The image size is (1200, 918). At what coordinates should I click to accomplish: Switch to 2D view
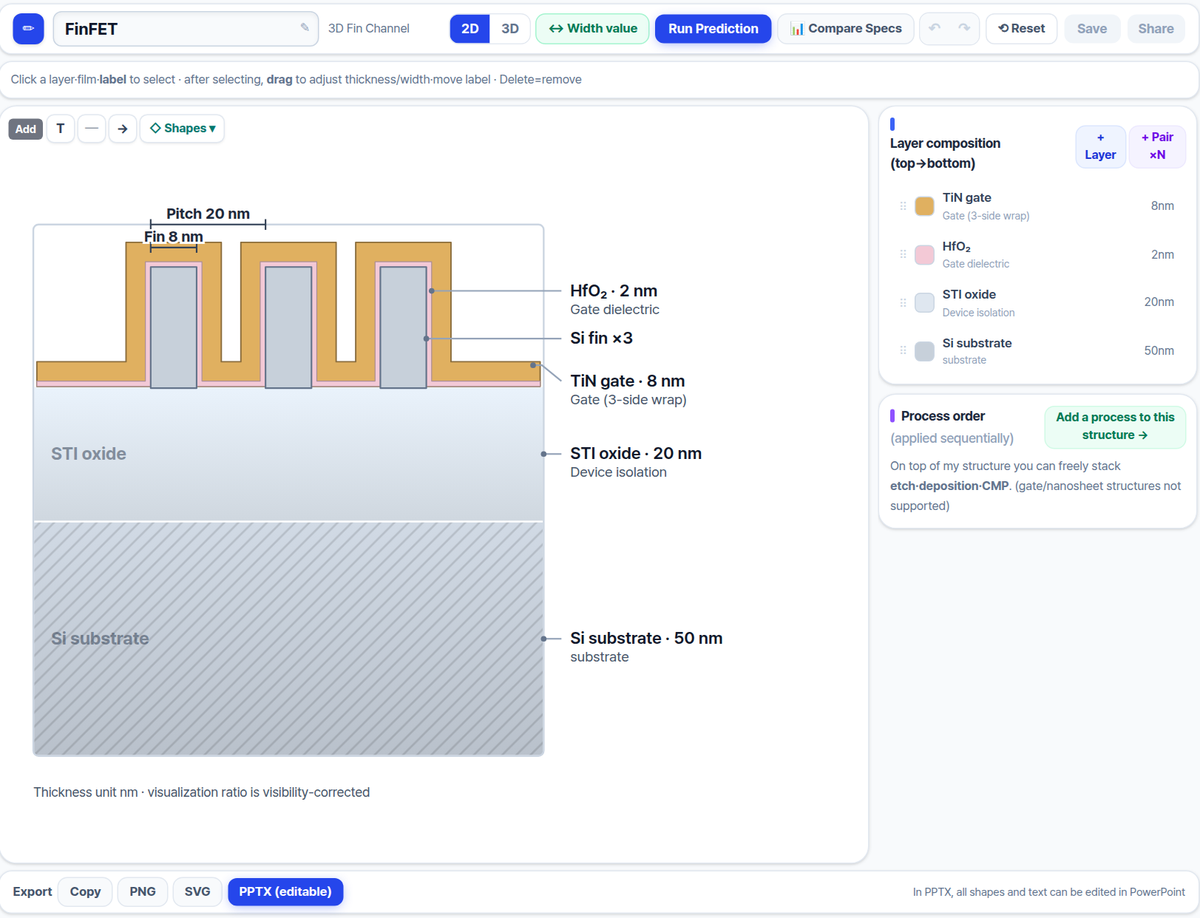(x=470, y=28)
